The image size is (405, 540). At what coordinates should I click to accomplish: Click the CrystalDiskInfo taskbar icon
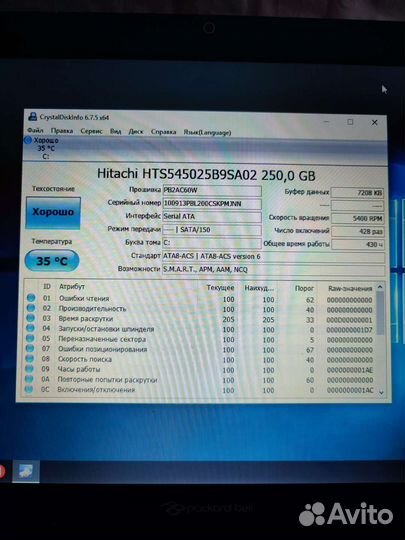26,471
